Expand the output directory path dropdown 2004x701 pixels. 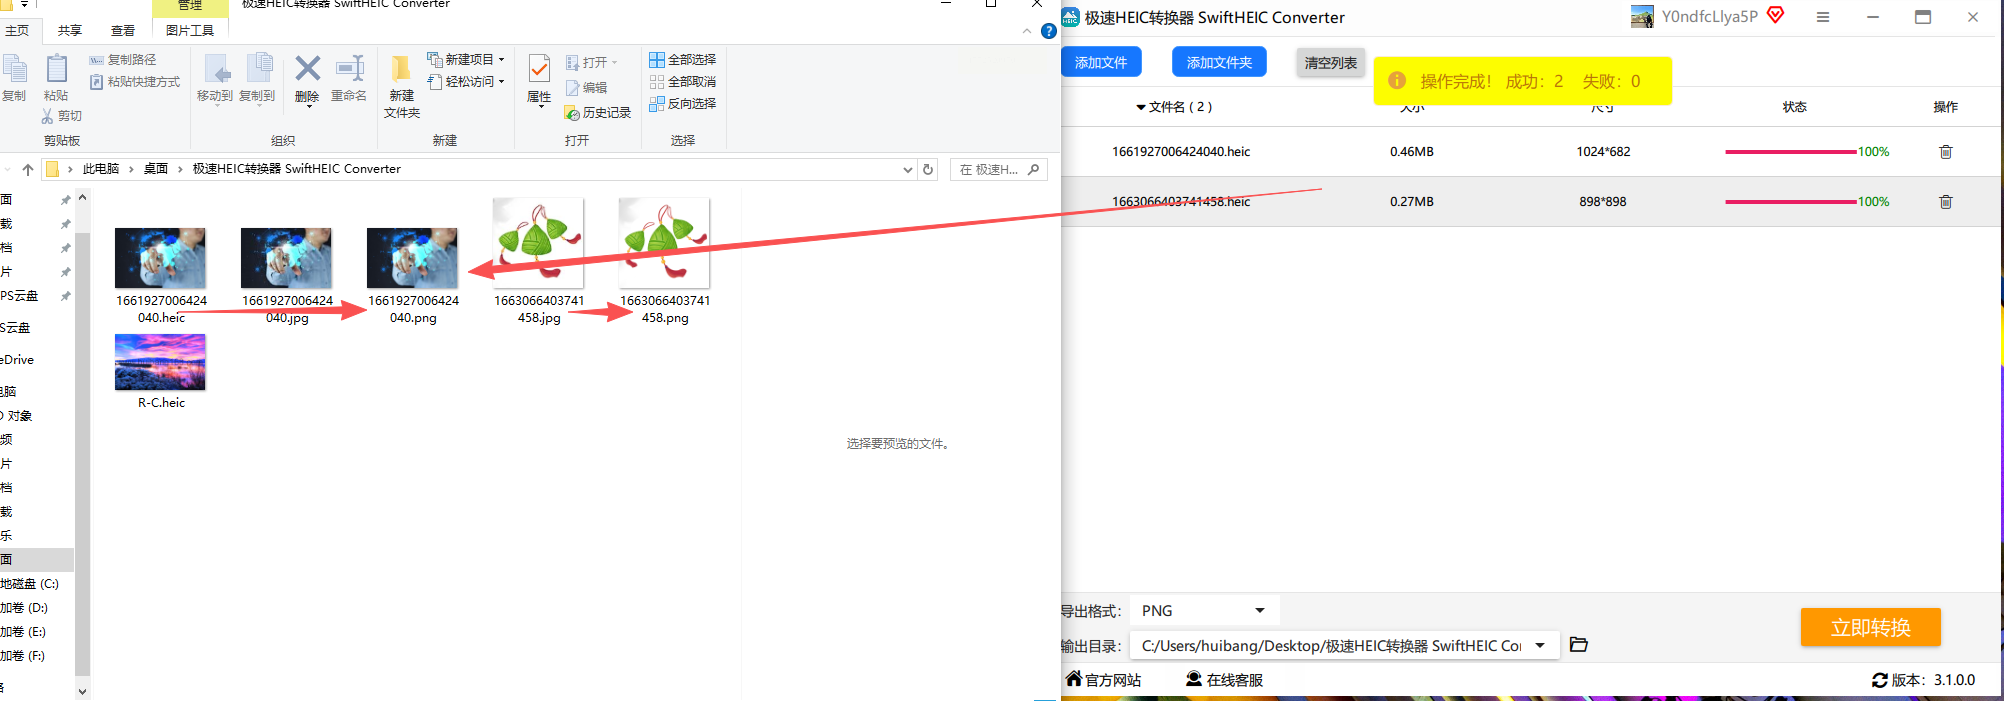click(x=1540, y=646)
